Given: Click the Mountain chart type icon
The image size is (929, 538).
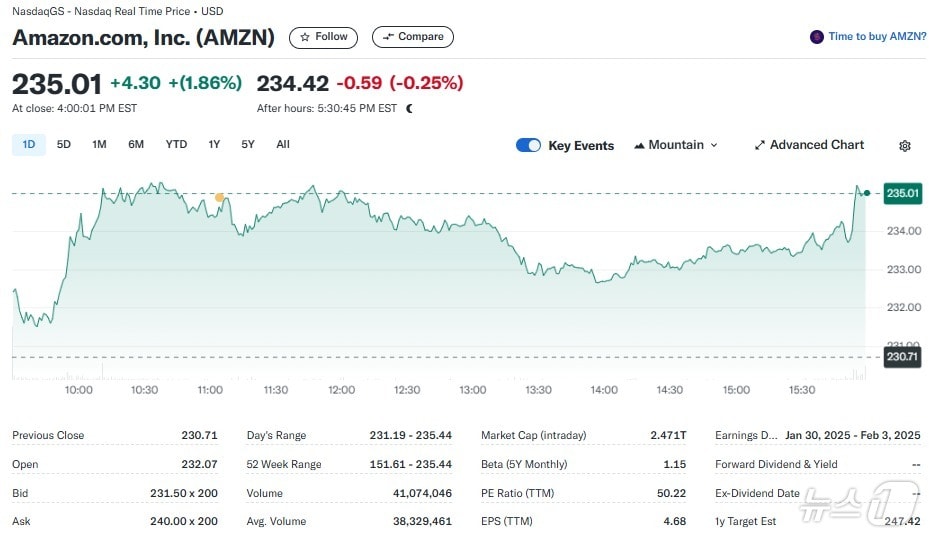Looking at the screenshot, I should (639, 146).
